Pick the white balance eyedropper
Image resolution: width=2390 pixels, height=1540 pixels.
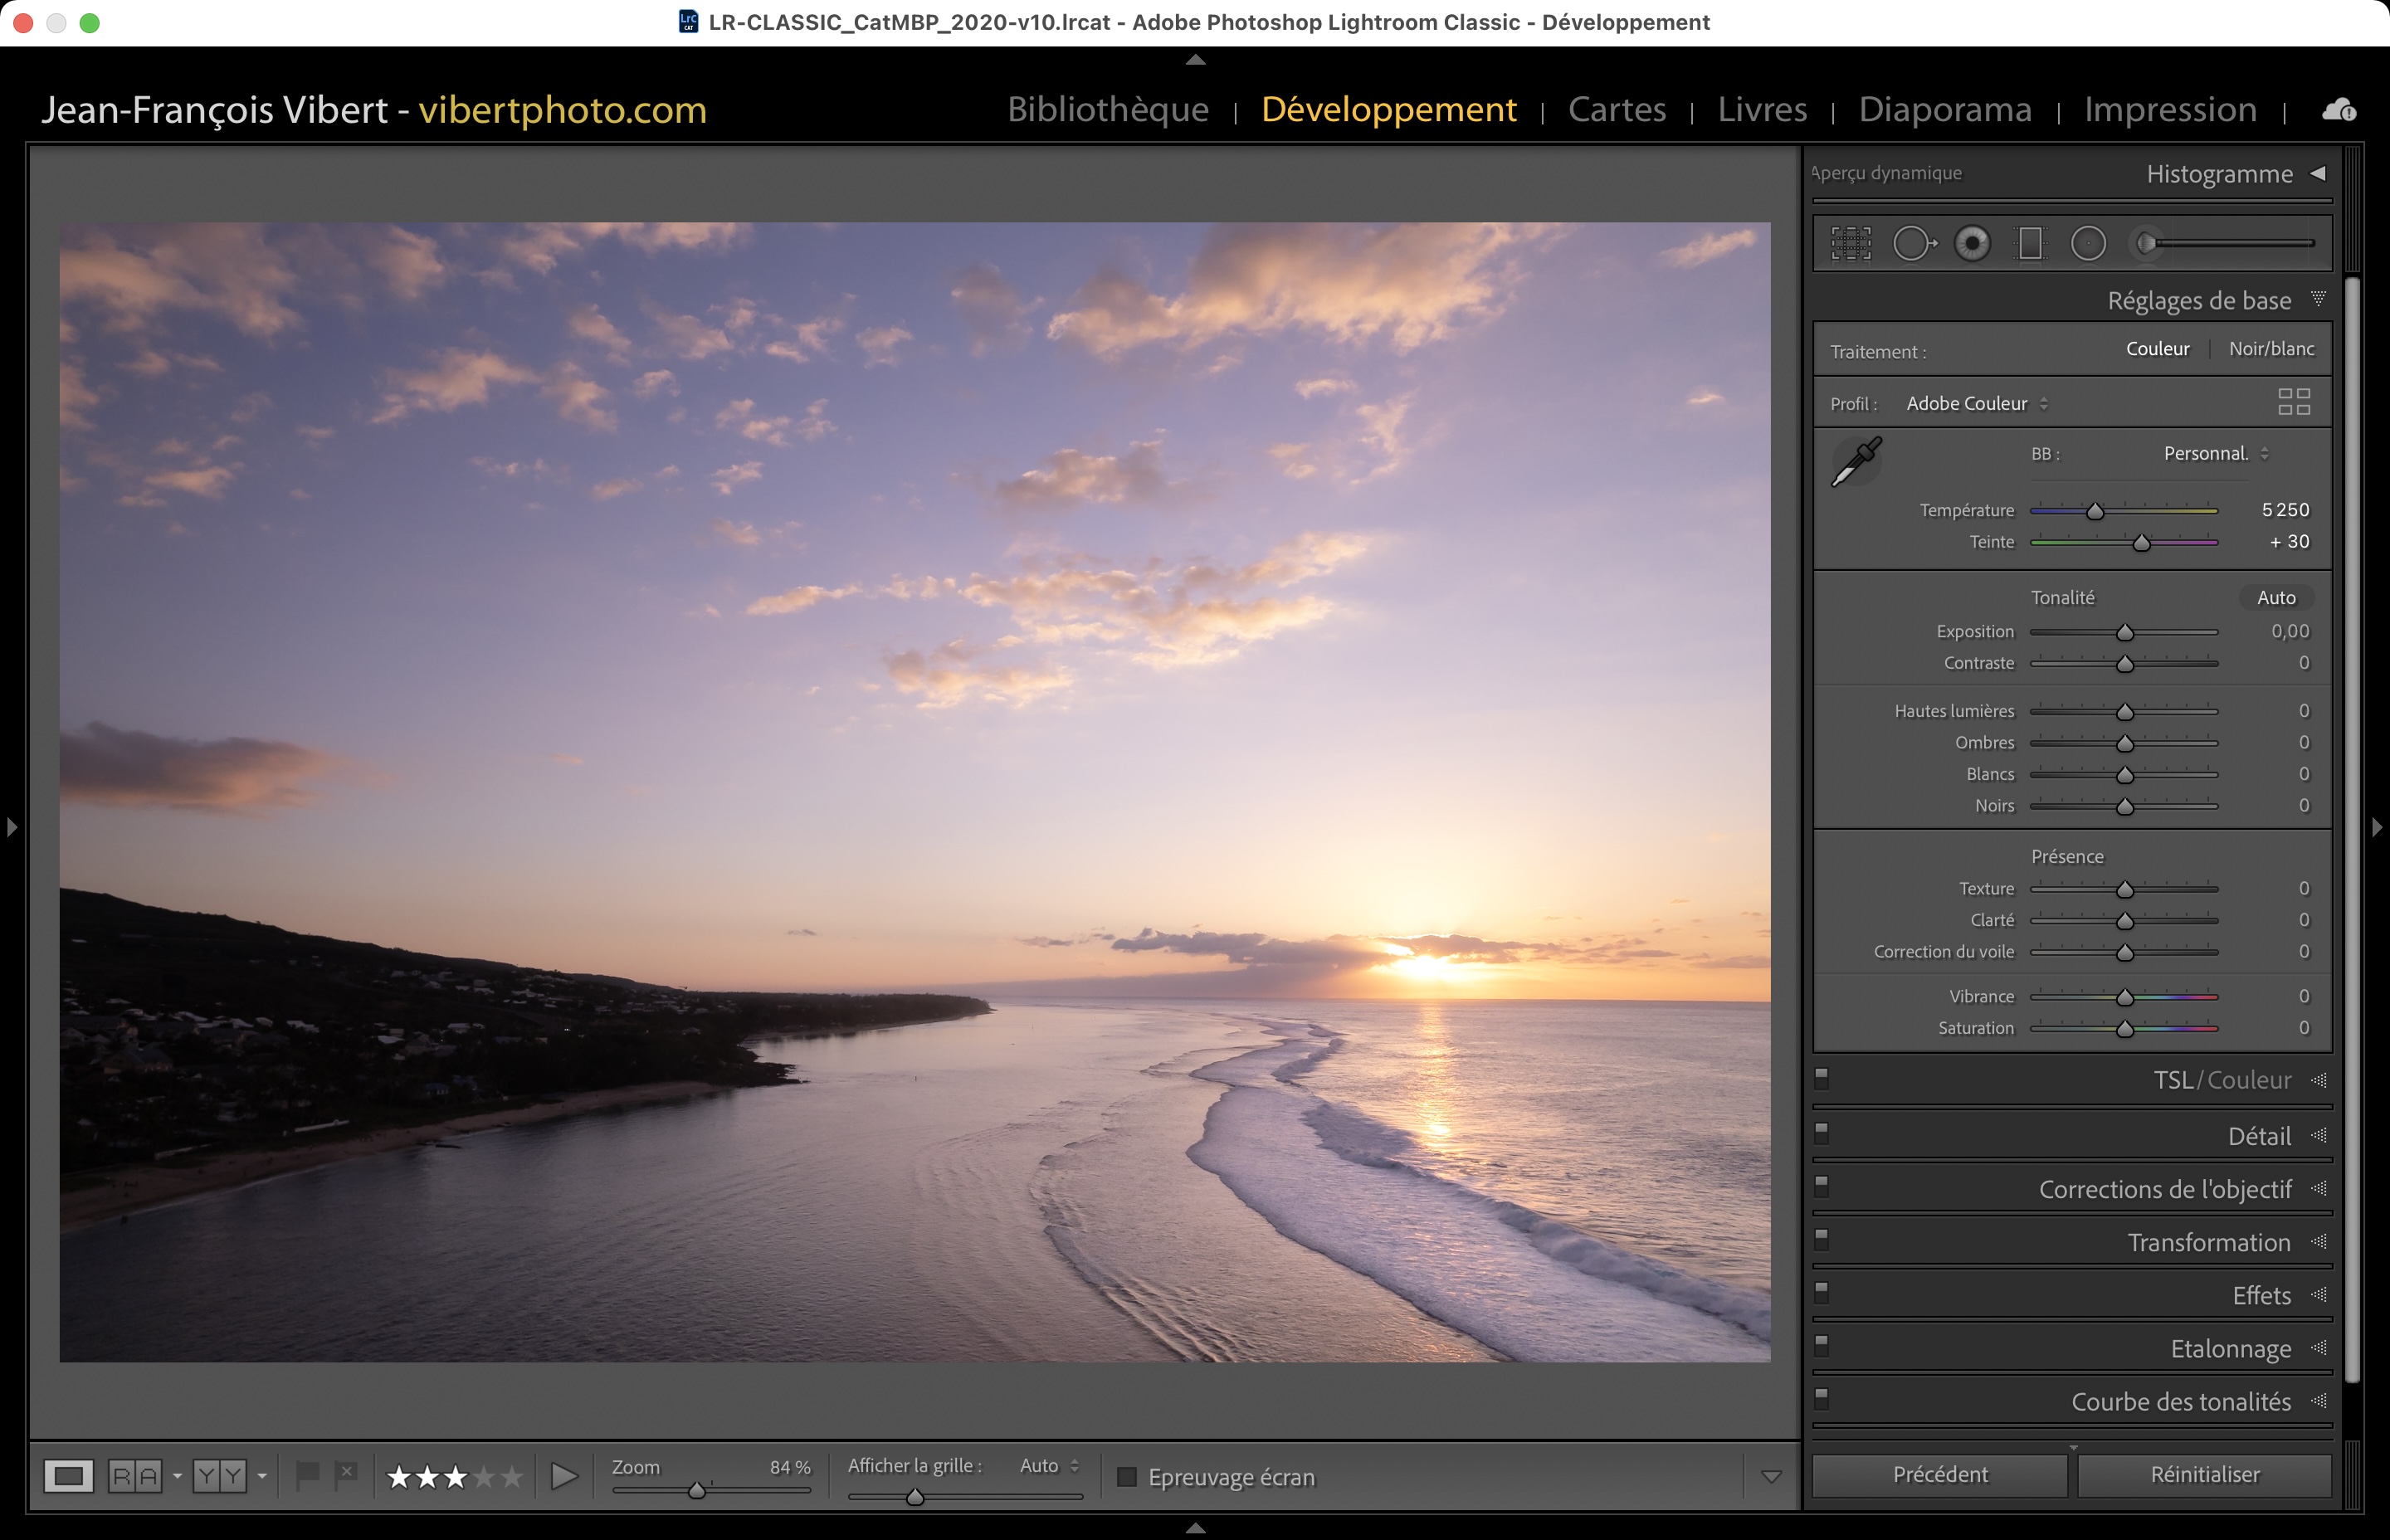point(1856,462)
